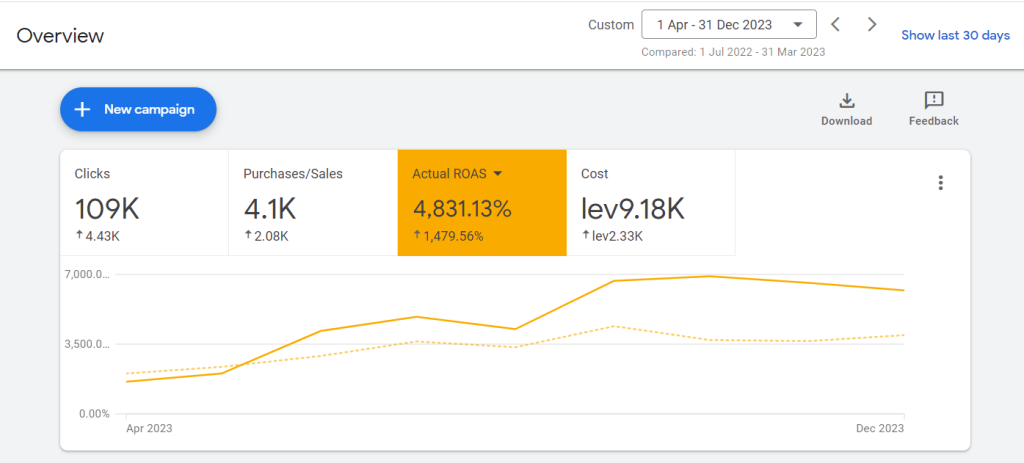Click the orange Actual ROAS tile

tap(482, 202)
